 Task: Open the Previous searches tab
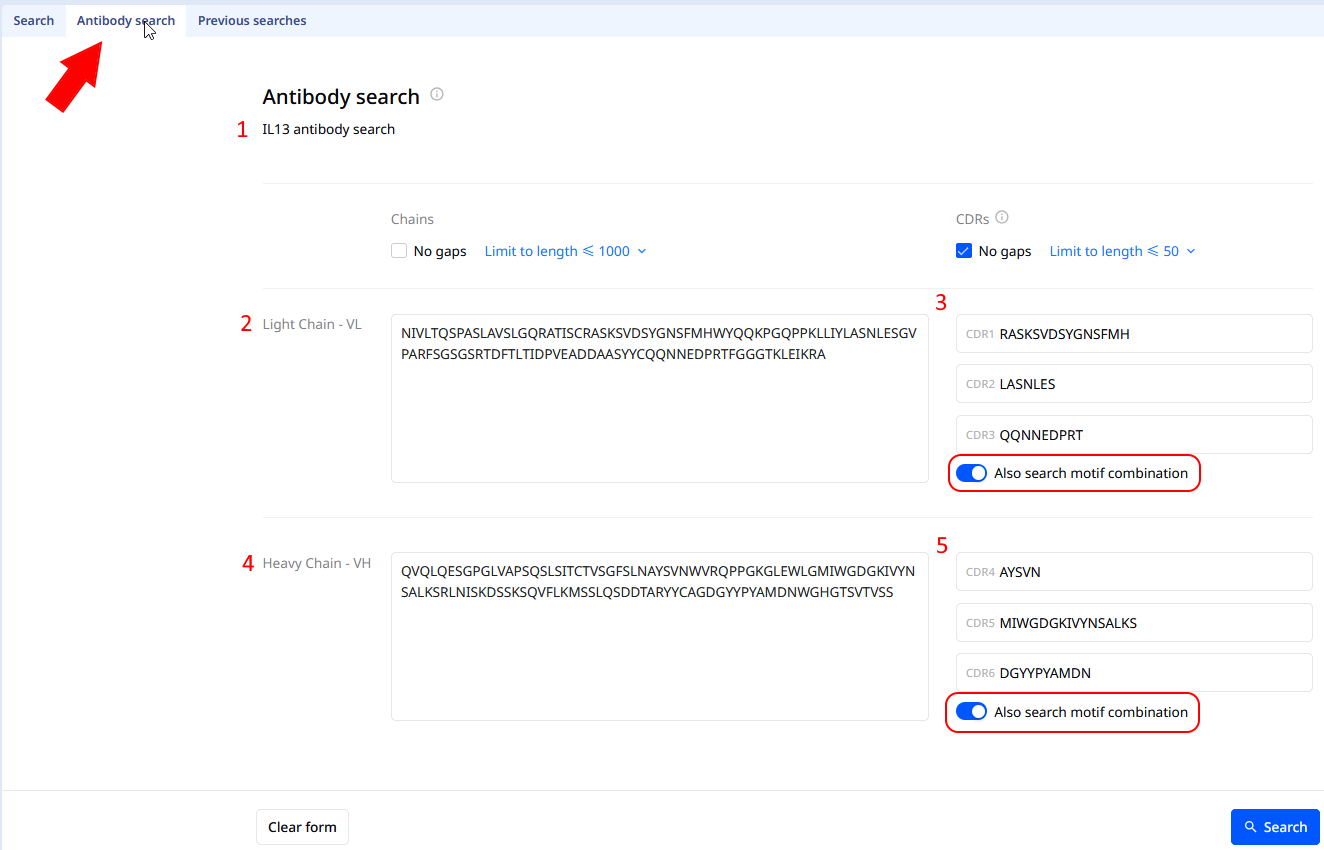click(x=252, y=20)
